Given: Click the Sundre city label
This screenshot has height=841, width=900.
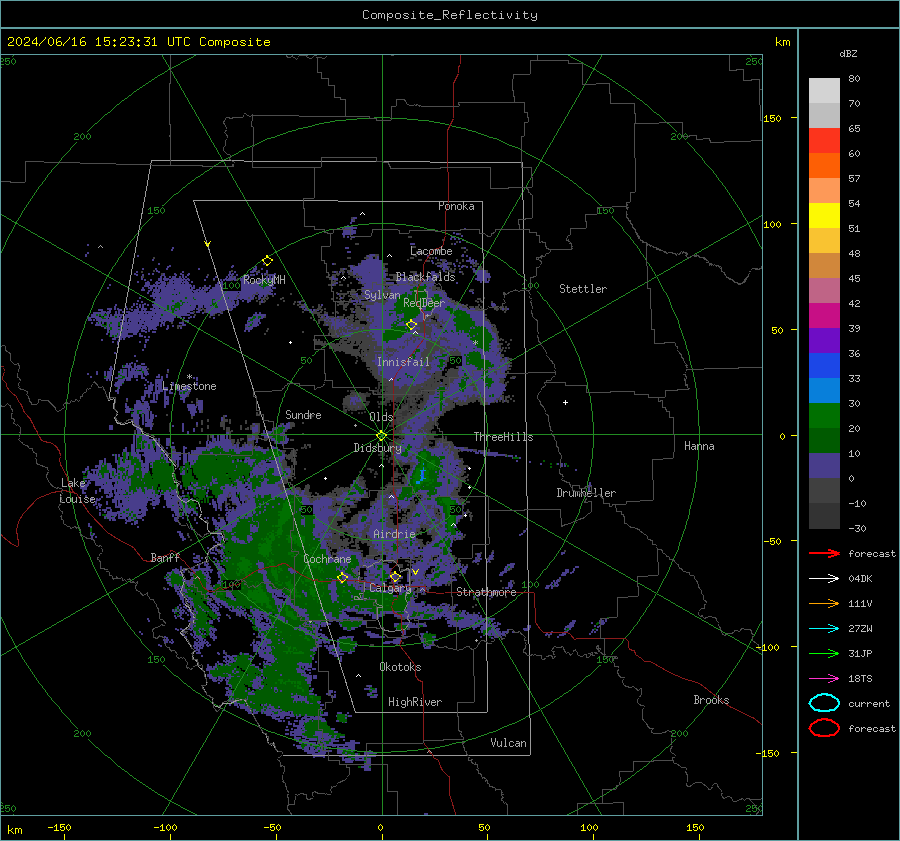Looking at the screenshot, I should pos(303,414).
